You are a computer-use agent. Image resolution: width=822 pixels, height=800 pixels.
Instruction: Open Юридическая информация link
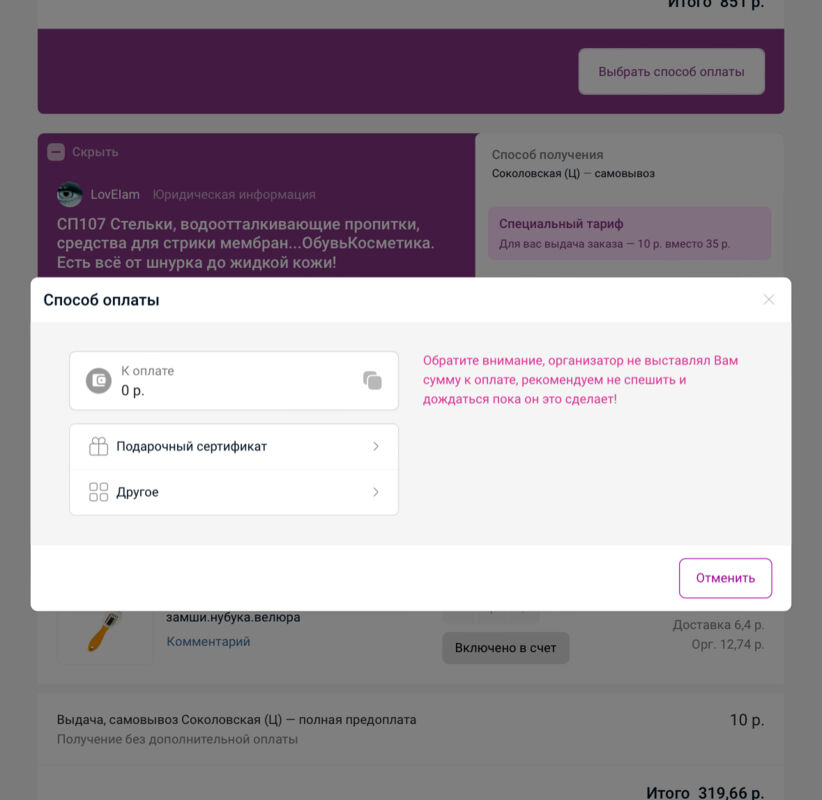(x=234, y=194)
